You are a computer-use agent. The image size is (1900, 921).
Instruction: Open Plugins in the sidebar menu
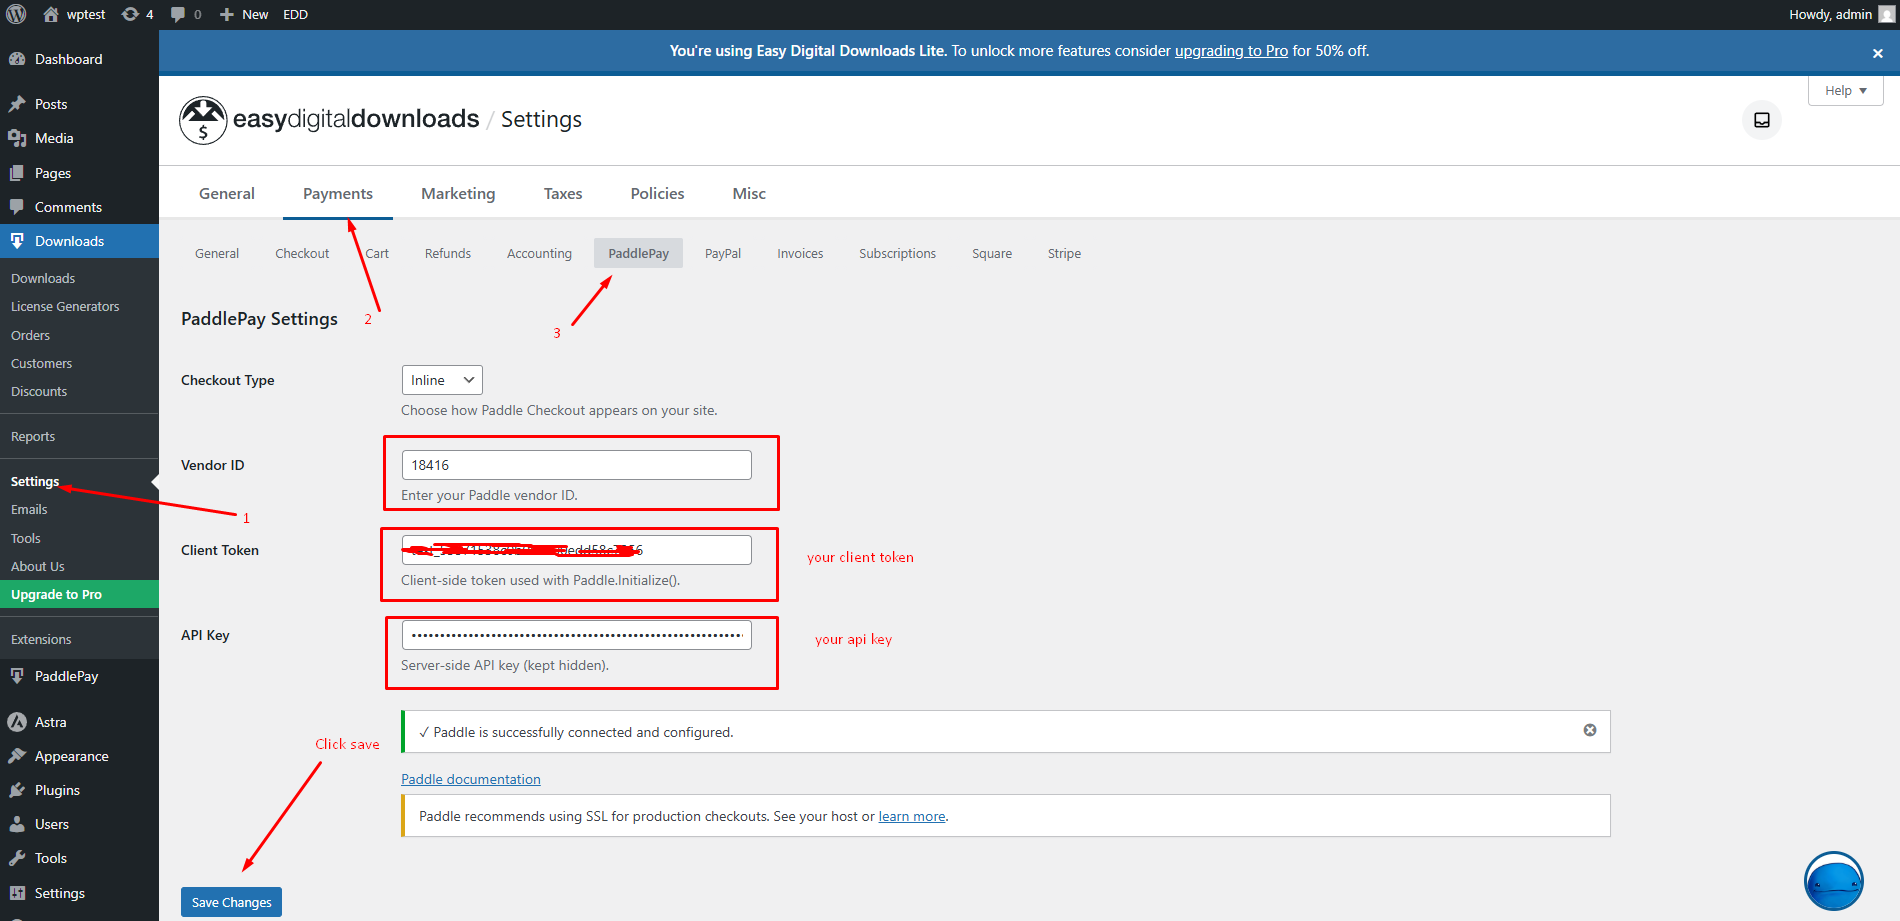pyautogui.click(x=57, y=790)
